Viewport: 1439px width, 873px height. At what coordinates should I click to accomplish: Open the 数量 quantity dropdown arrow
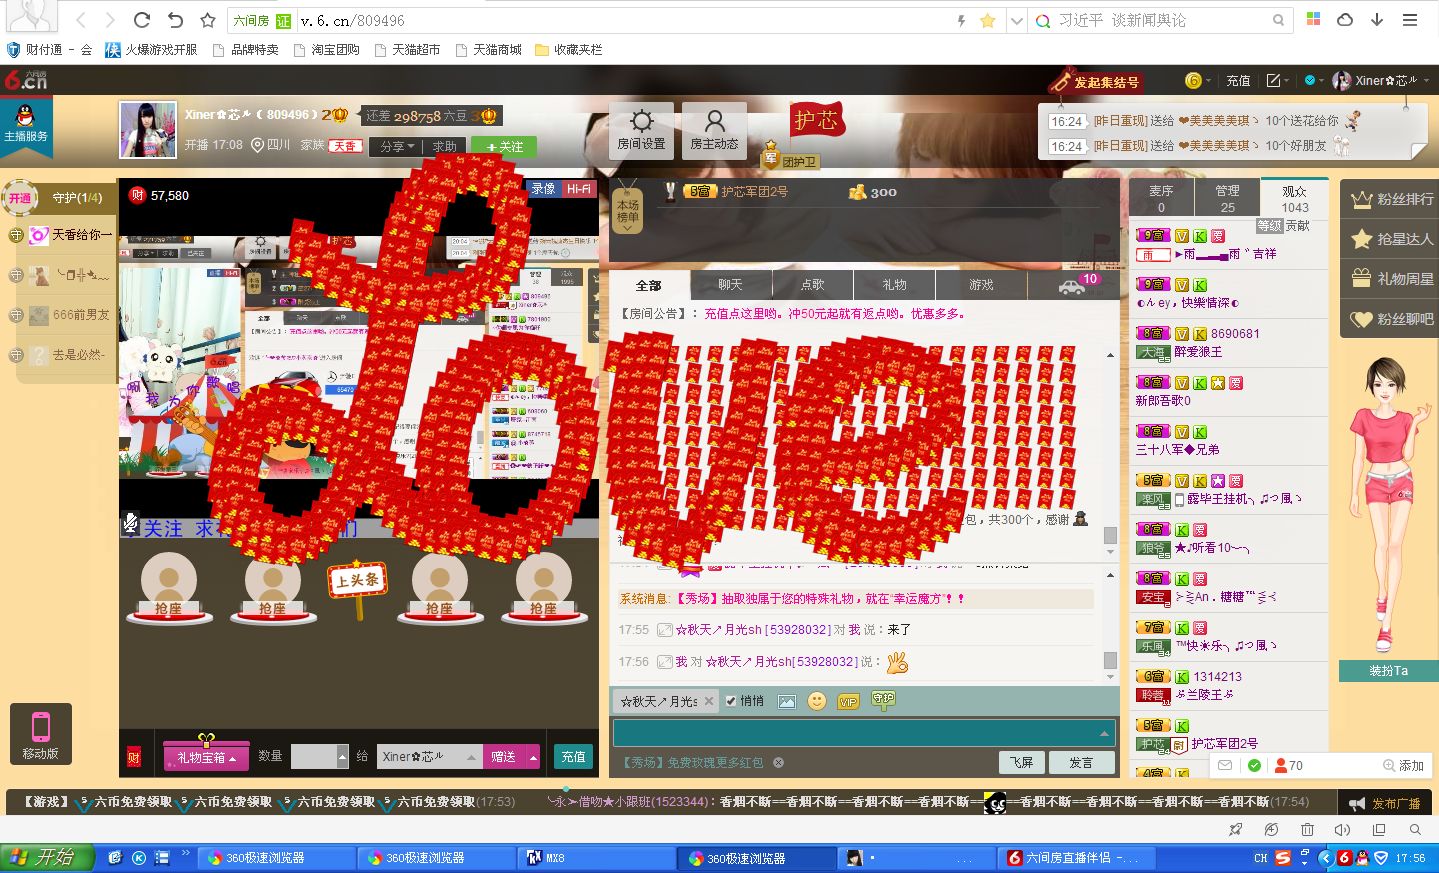tap(342, 757)
